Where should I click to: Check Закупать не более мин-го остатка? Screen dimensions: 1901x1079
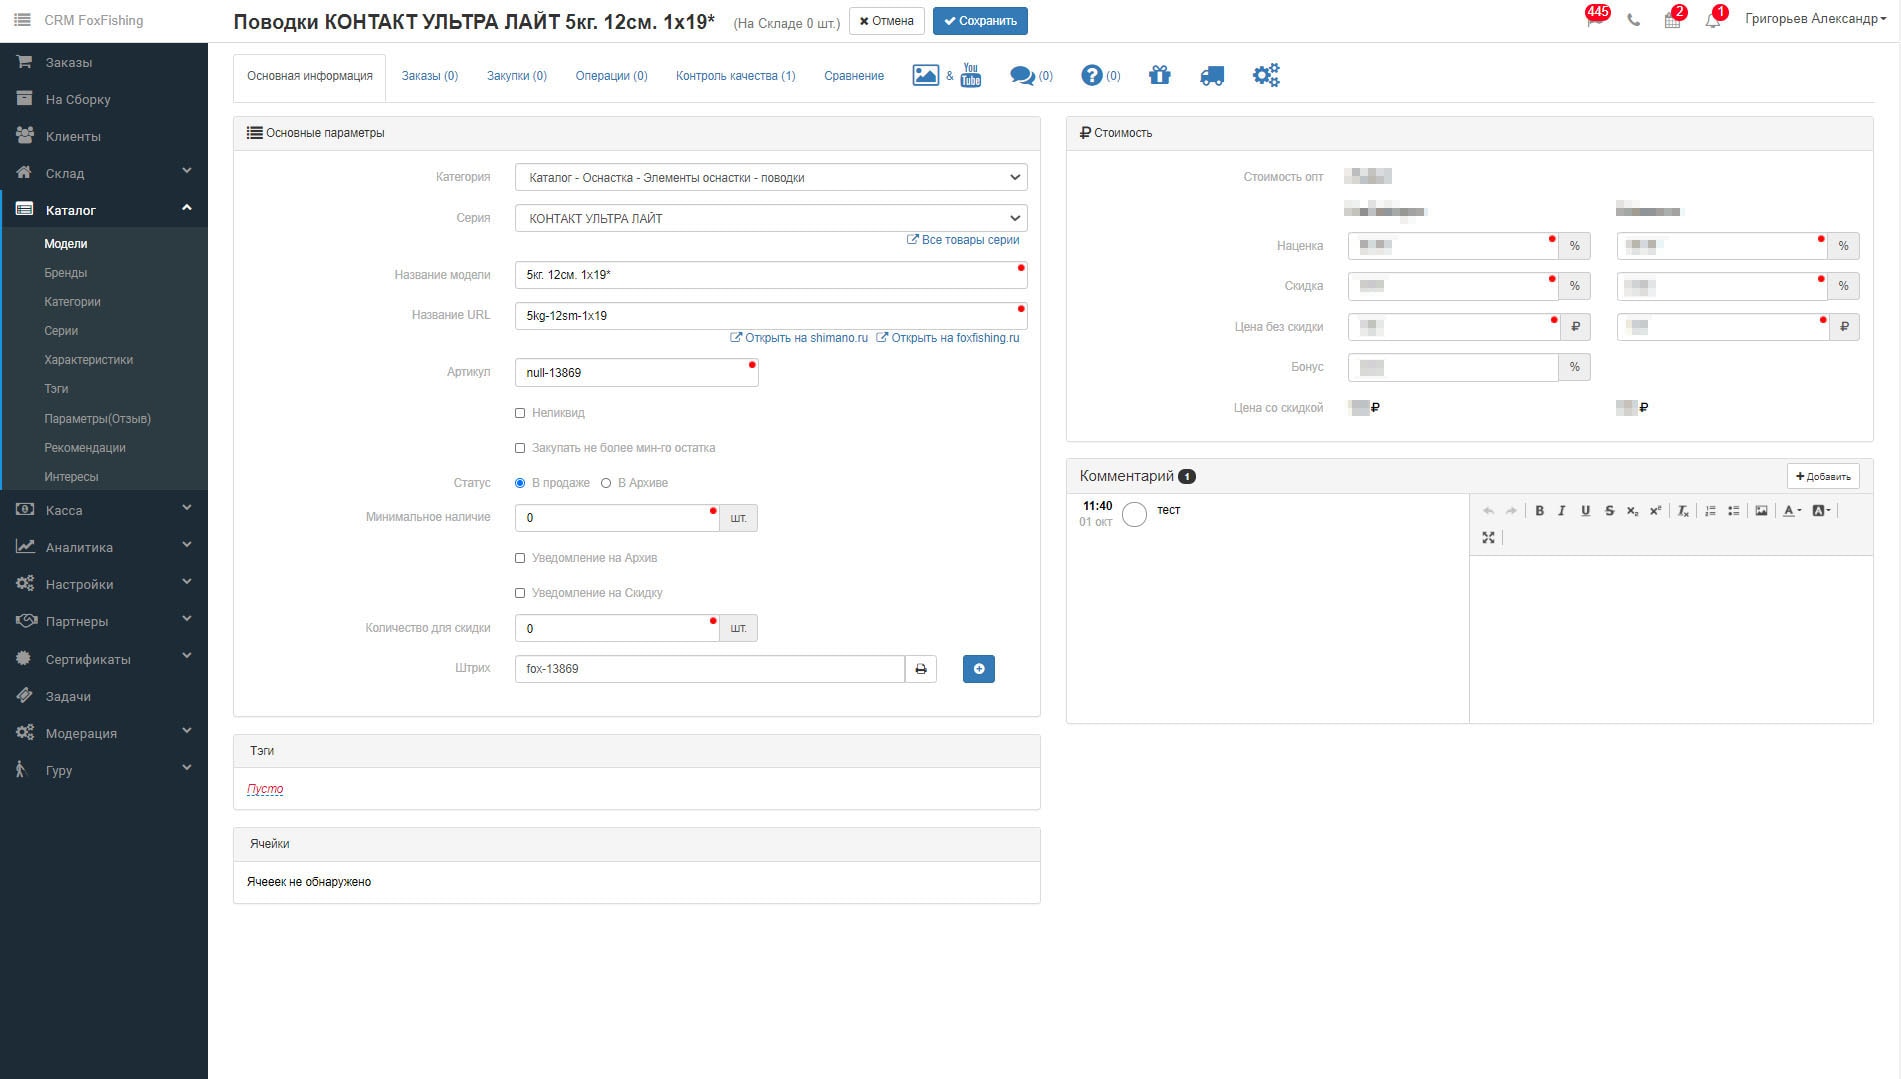[x=520, y=448]
